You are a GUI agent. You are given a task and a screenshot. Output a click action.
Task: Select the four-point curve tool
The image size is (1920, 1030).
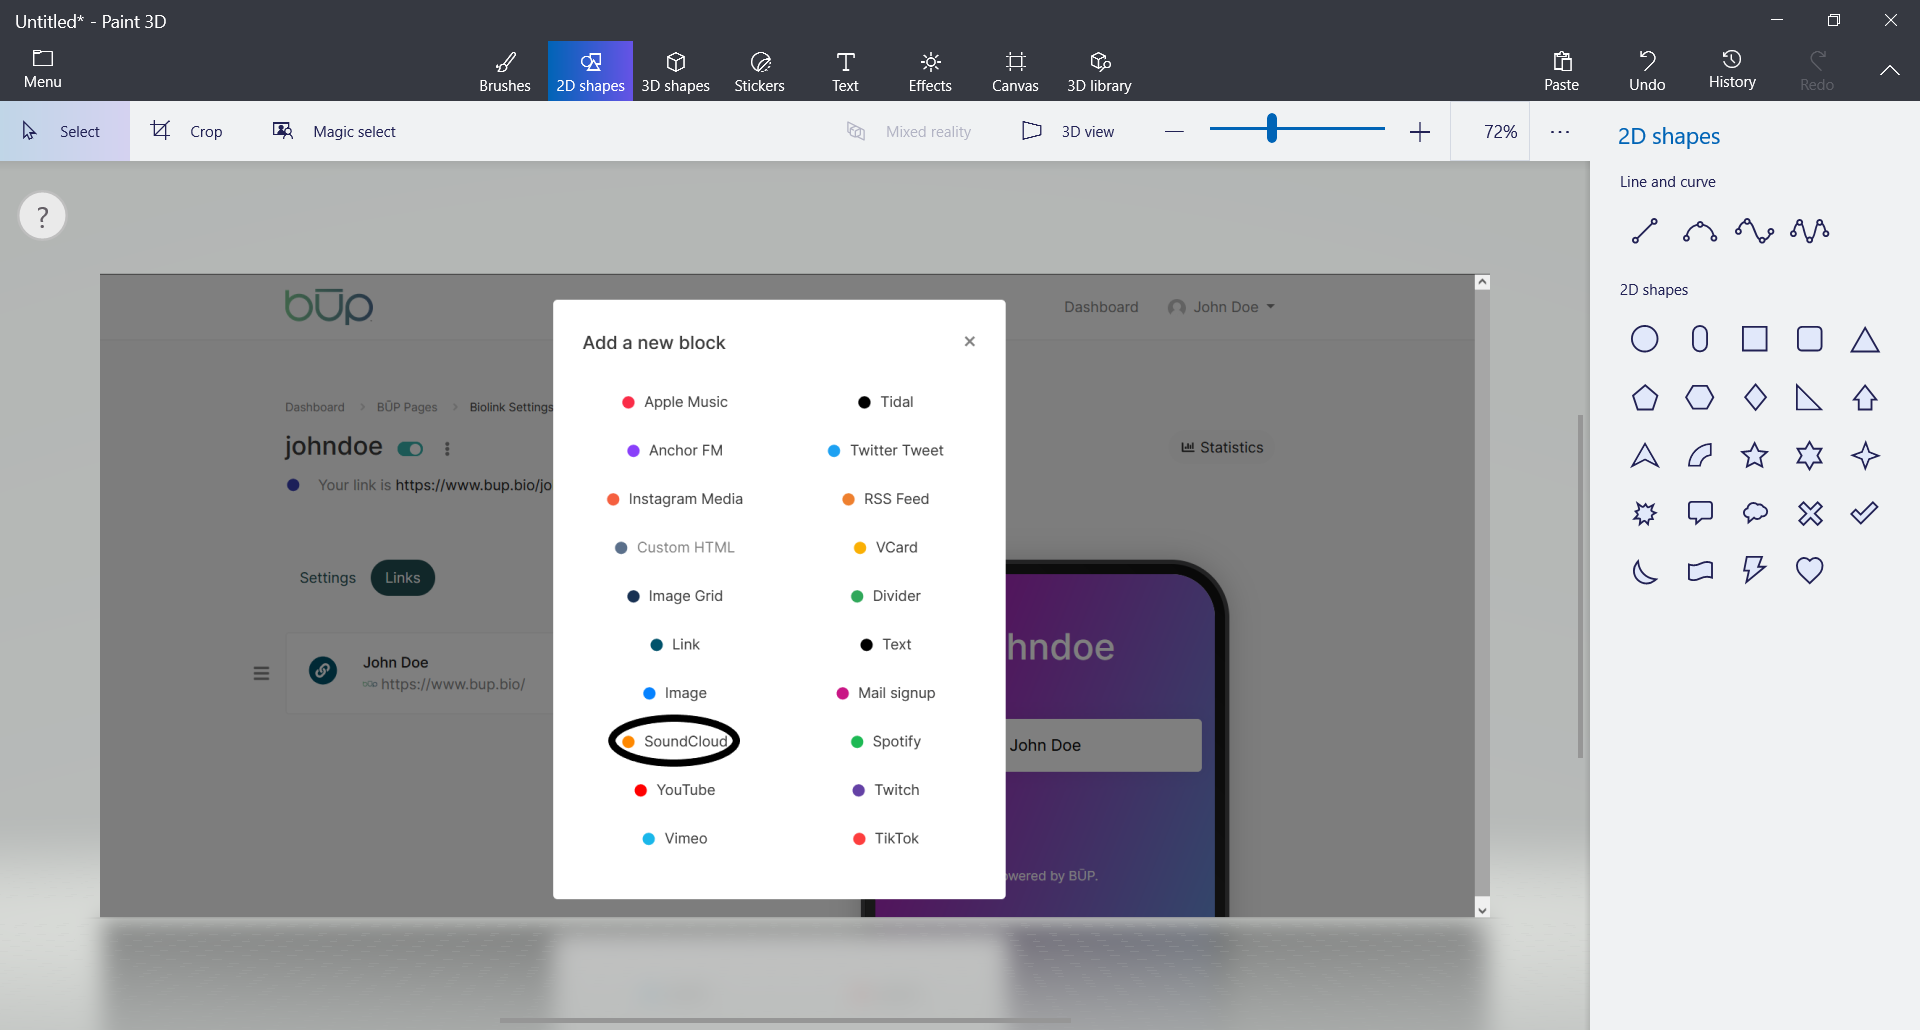[x=1810, y=231]
